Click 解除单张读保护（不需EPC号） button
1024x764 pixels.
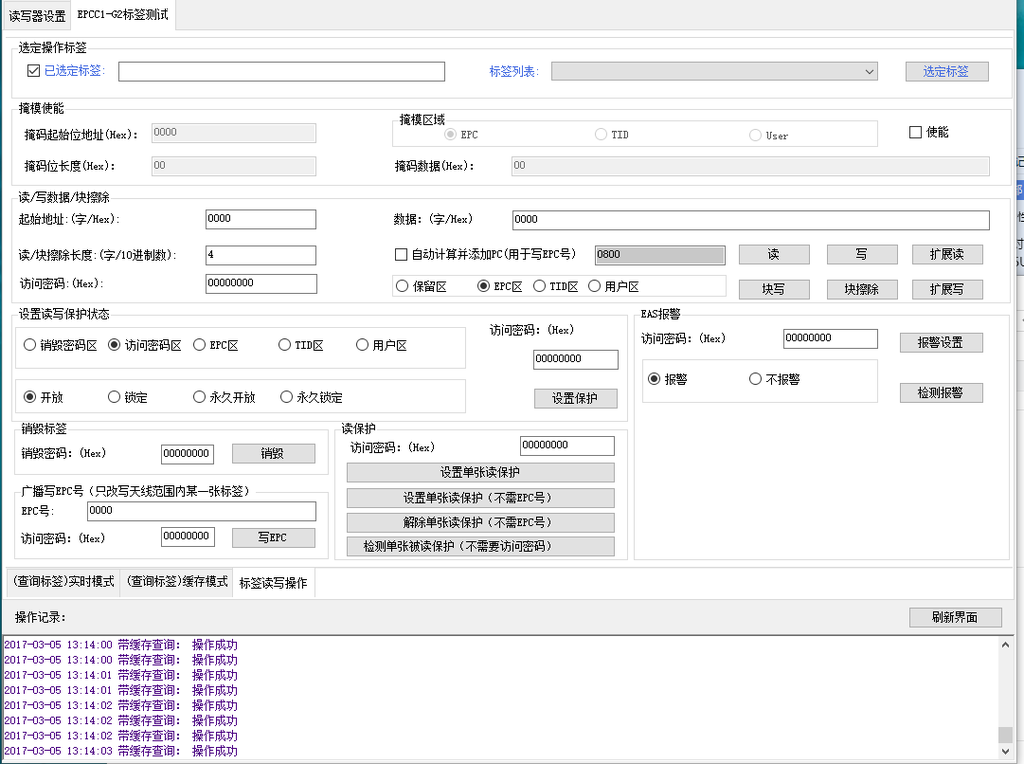tap(481, 522)
